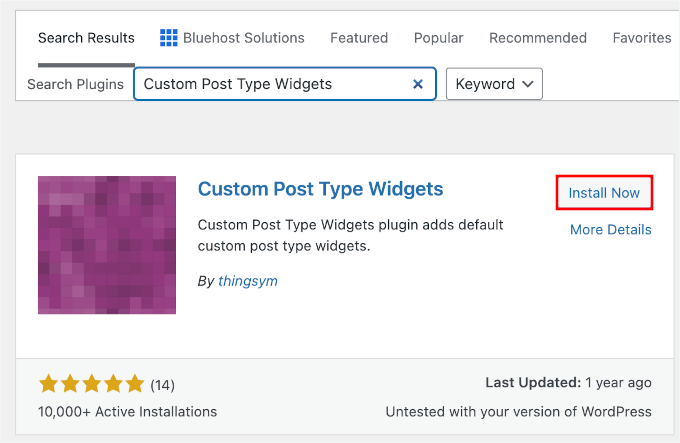
Task: Open the Custom Post Type Widgets title link
Action: click(x=320, y=189)
